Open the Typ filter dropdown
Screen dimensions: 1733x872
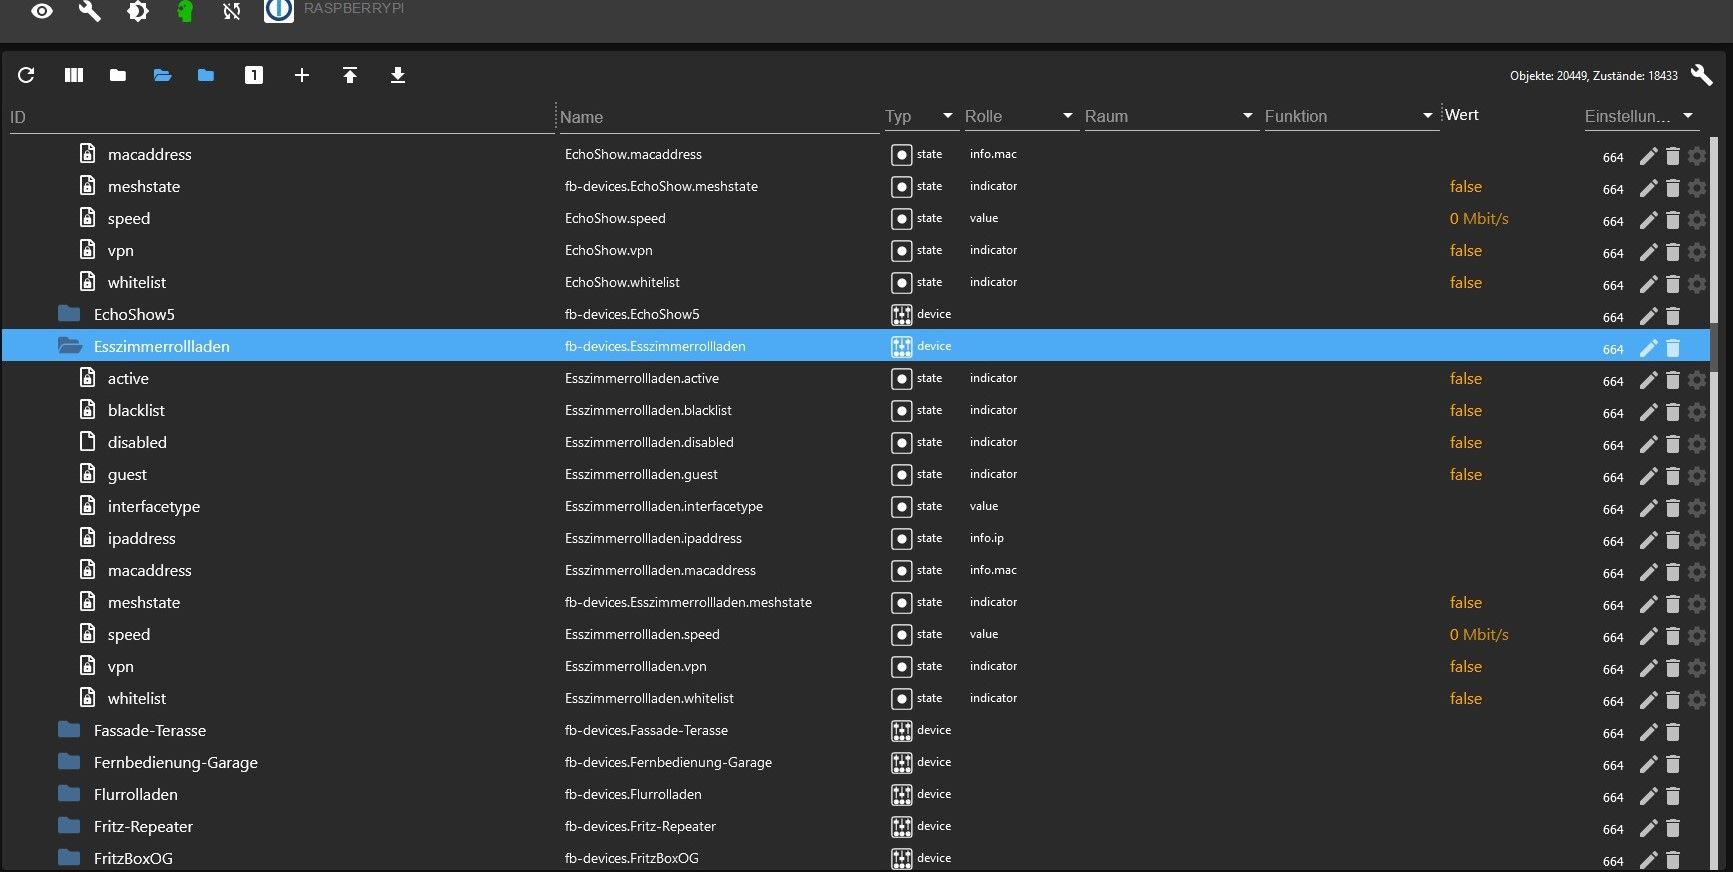pos(947,116)
